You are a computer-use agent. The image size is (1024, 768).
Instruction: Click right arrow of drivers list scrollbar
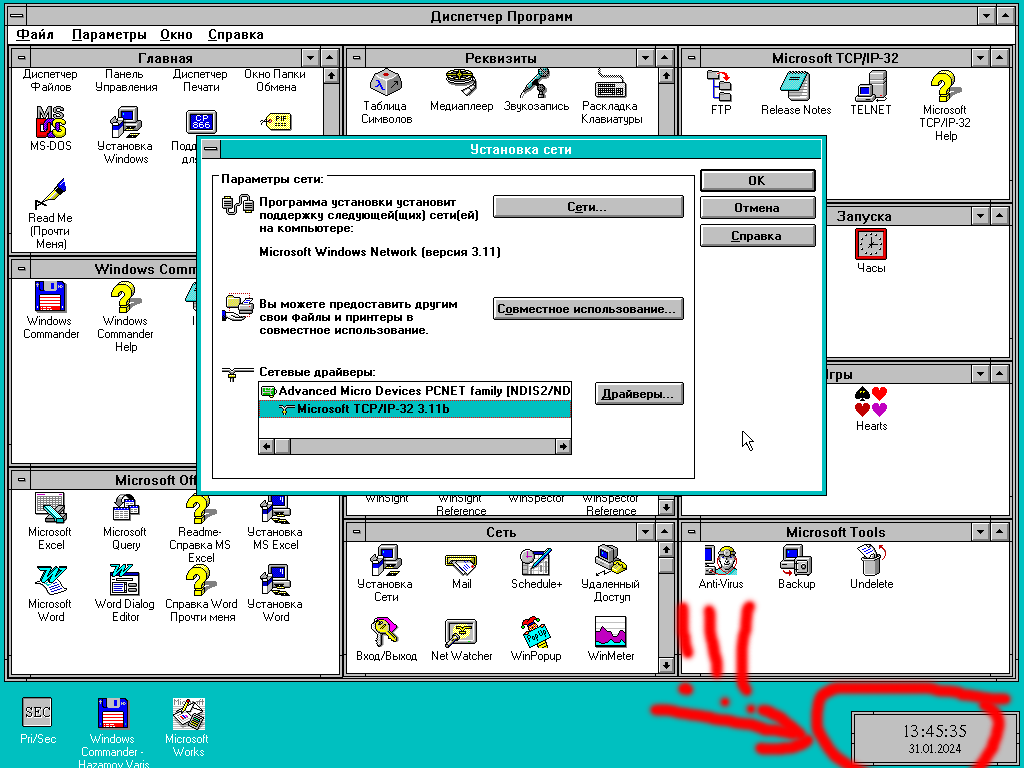pyautogui.click(x=563, y=447)
